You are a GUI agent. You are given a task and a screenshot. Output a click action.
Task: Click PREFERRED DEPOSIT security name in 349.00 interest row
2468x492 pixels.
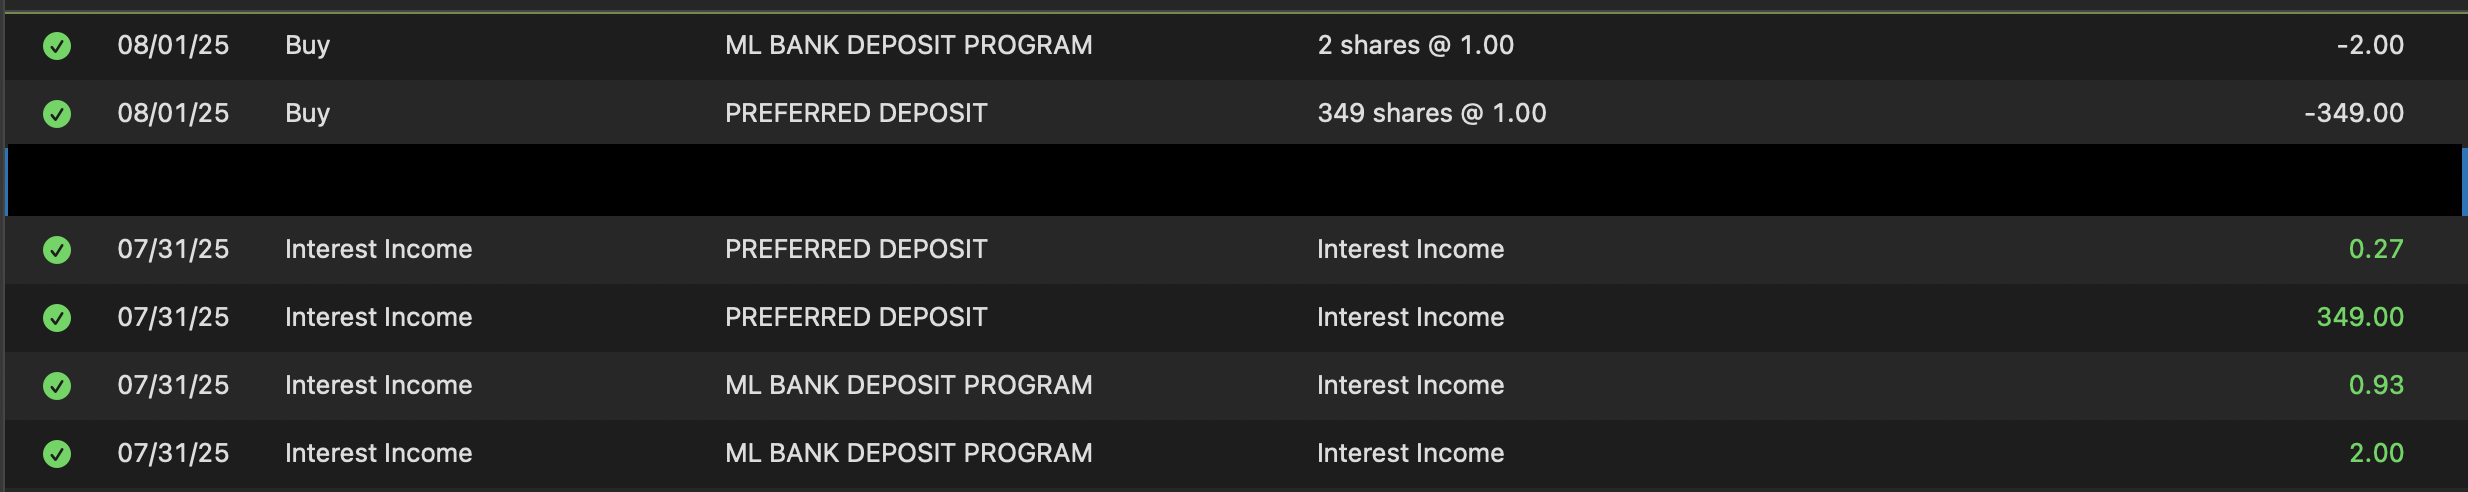pyautogui.click(x=856, y=317)
